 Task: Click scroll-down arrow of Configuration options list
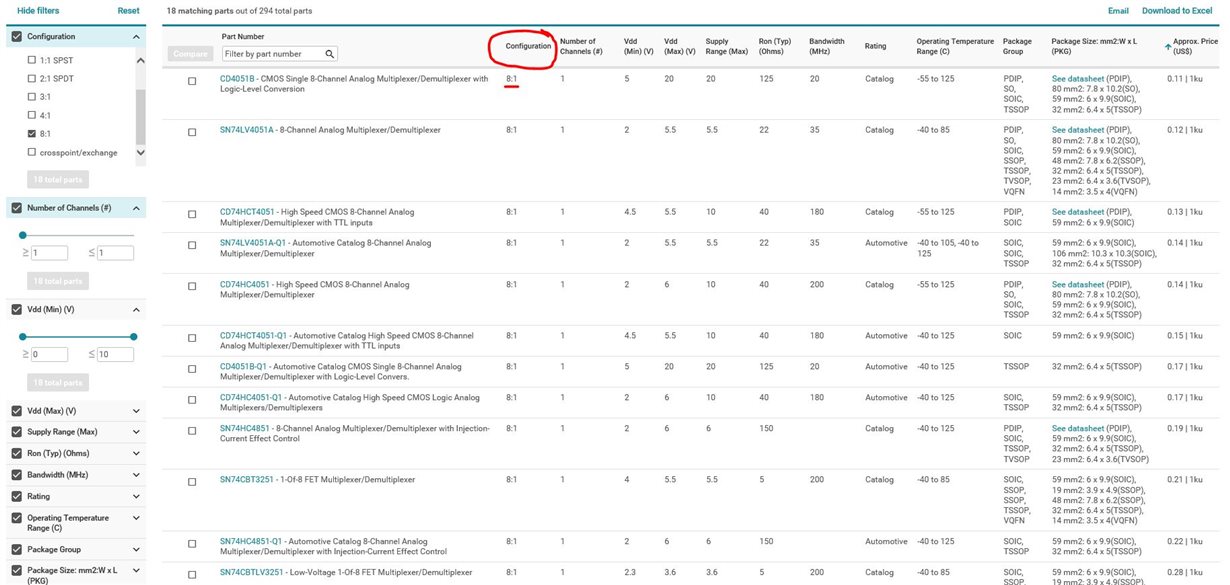141,152
